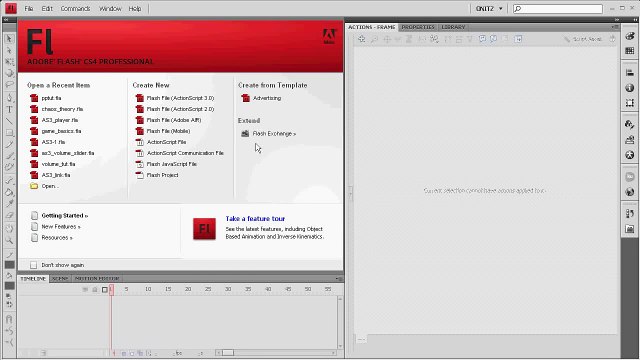Click the Open... folder item

50,186
